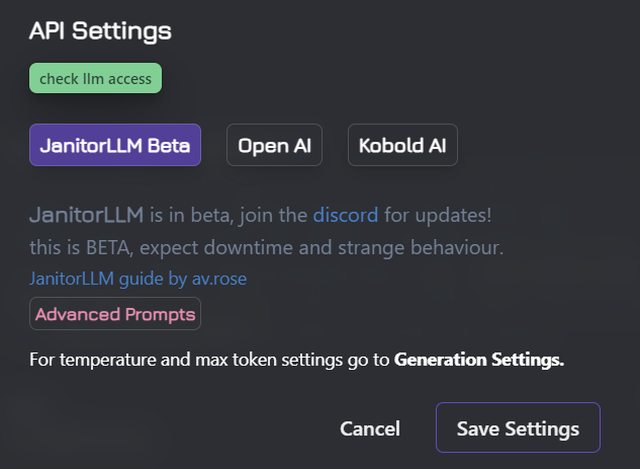Open JanitorLLM guide by av.rose link
The image size is (640, 469).
click(x=138, y=278)
